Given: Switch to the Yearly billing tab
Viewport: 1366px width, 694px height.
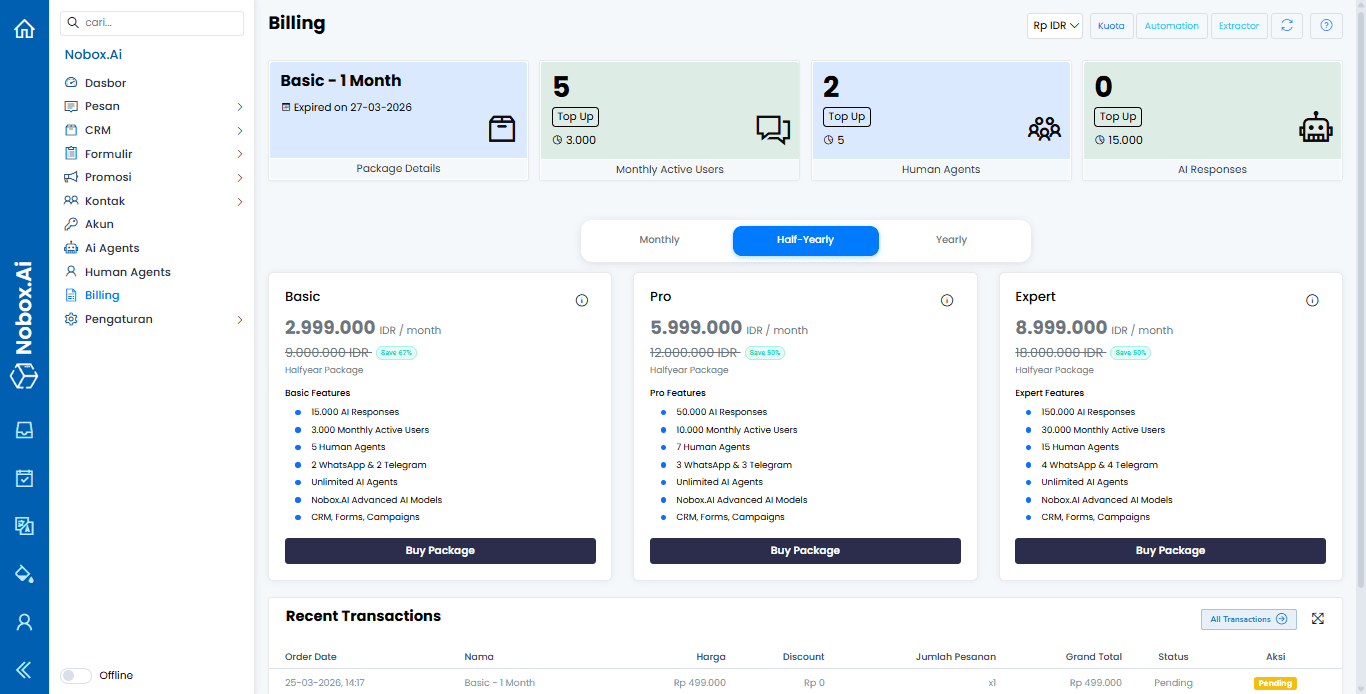Looking at the screenshot, I should click(951, 240).
